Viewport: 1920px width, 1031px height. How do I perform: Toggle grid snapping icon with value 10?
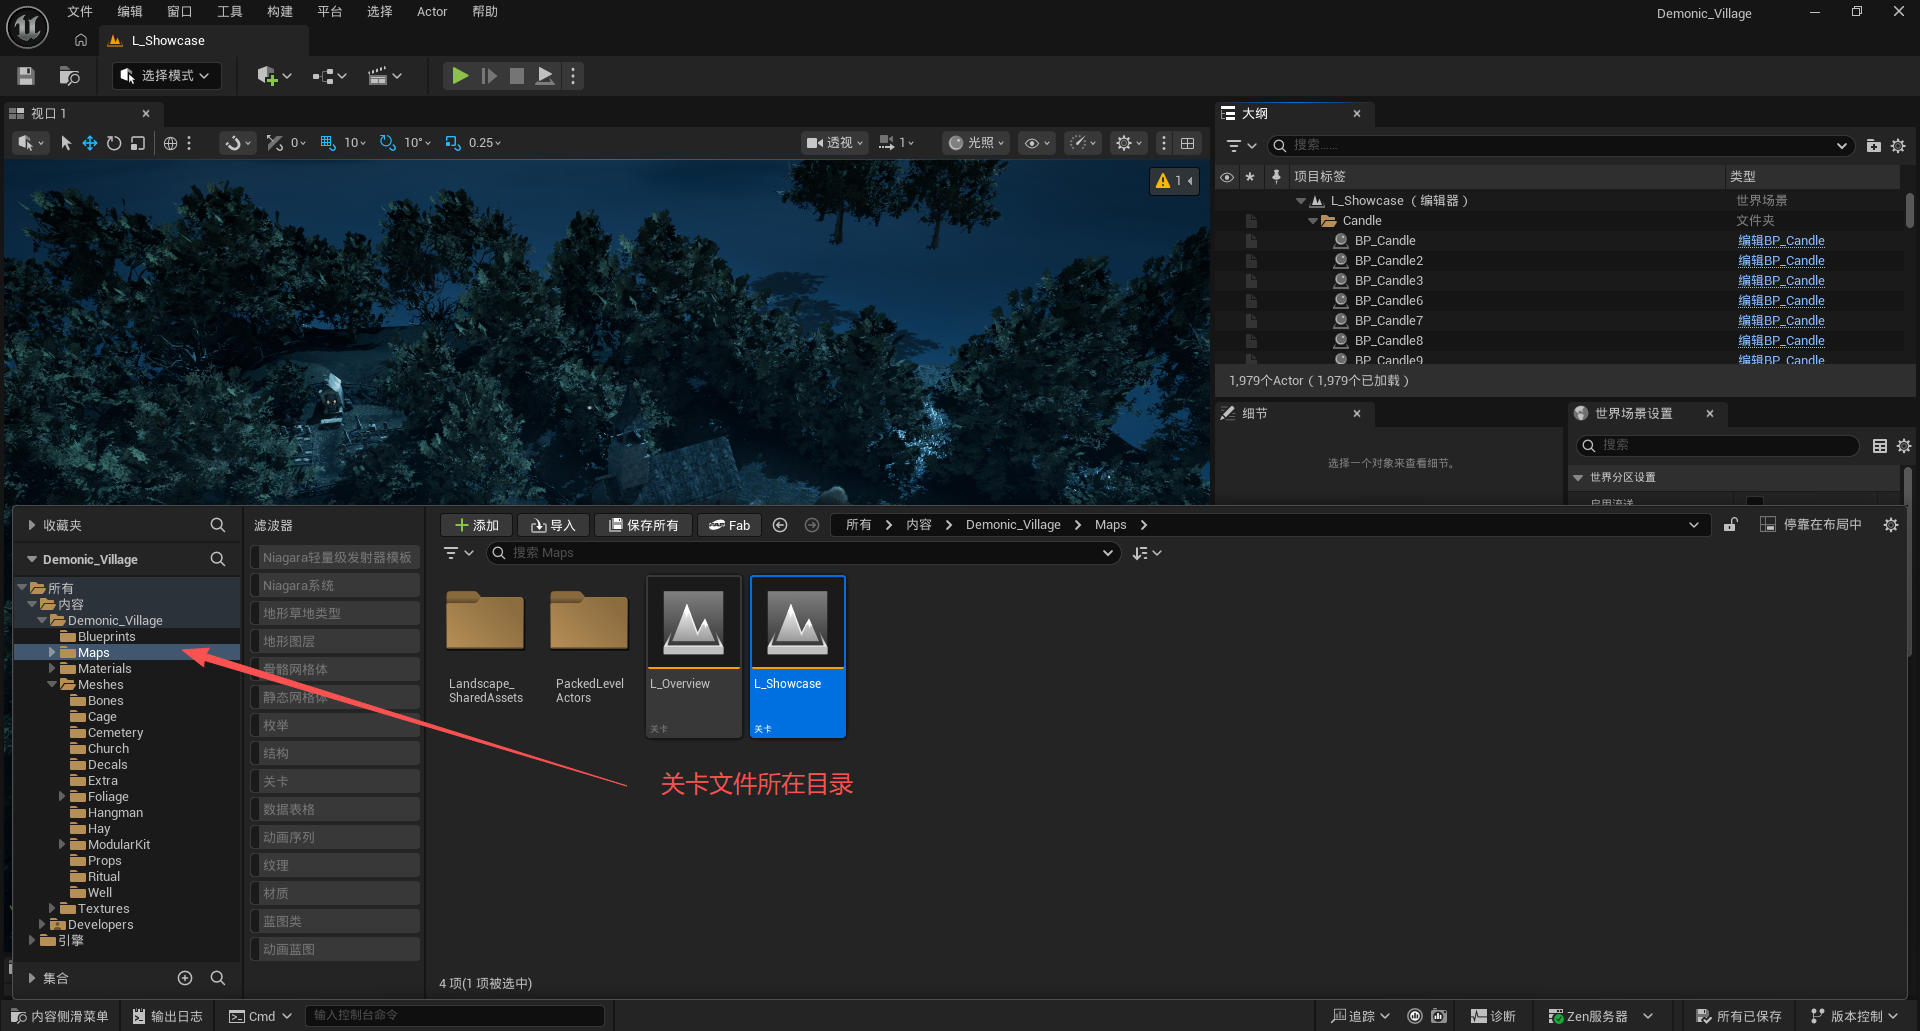point(328,143)
